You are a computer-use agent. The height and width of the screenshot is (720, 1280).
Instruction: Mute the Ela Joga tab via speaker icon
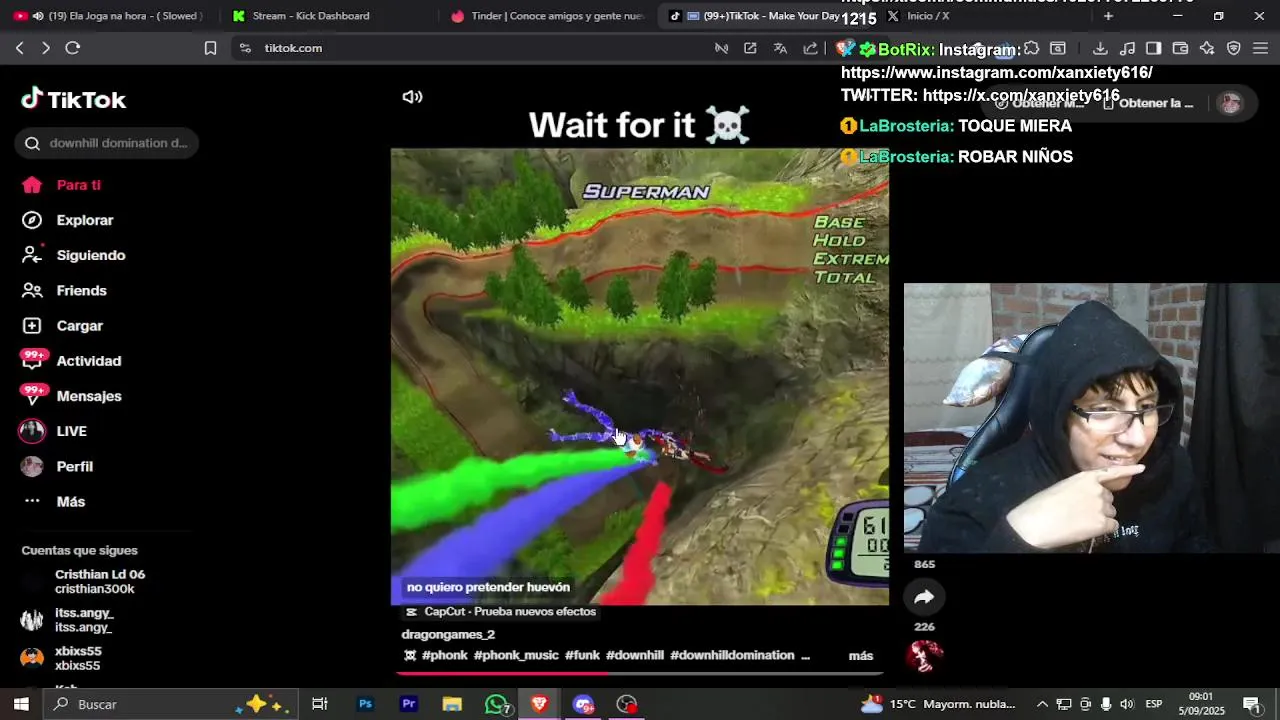point(38,16)
